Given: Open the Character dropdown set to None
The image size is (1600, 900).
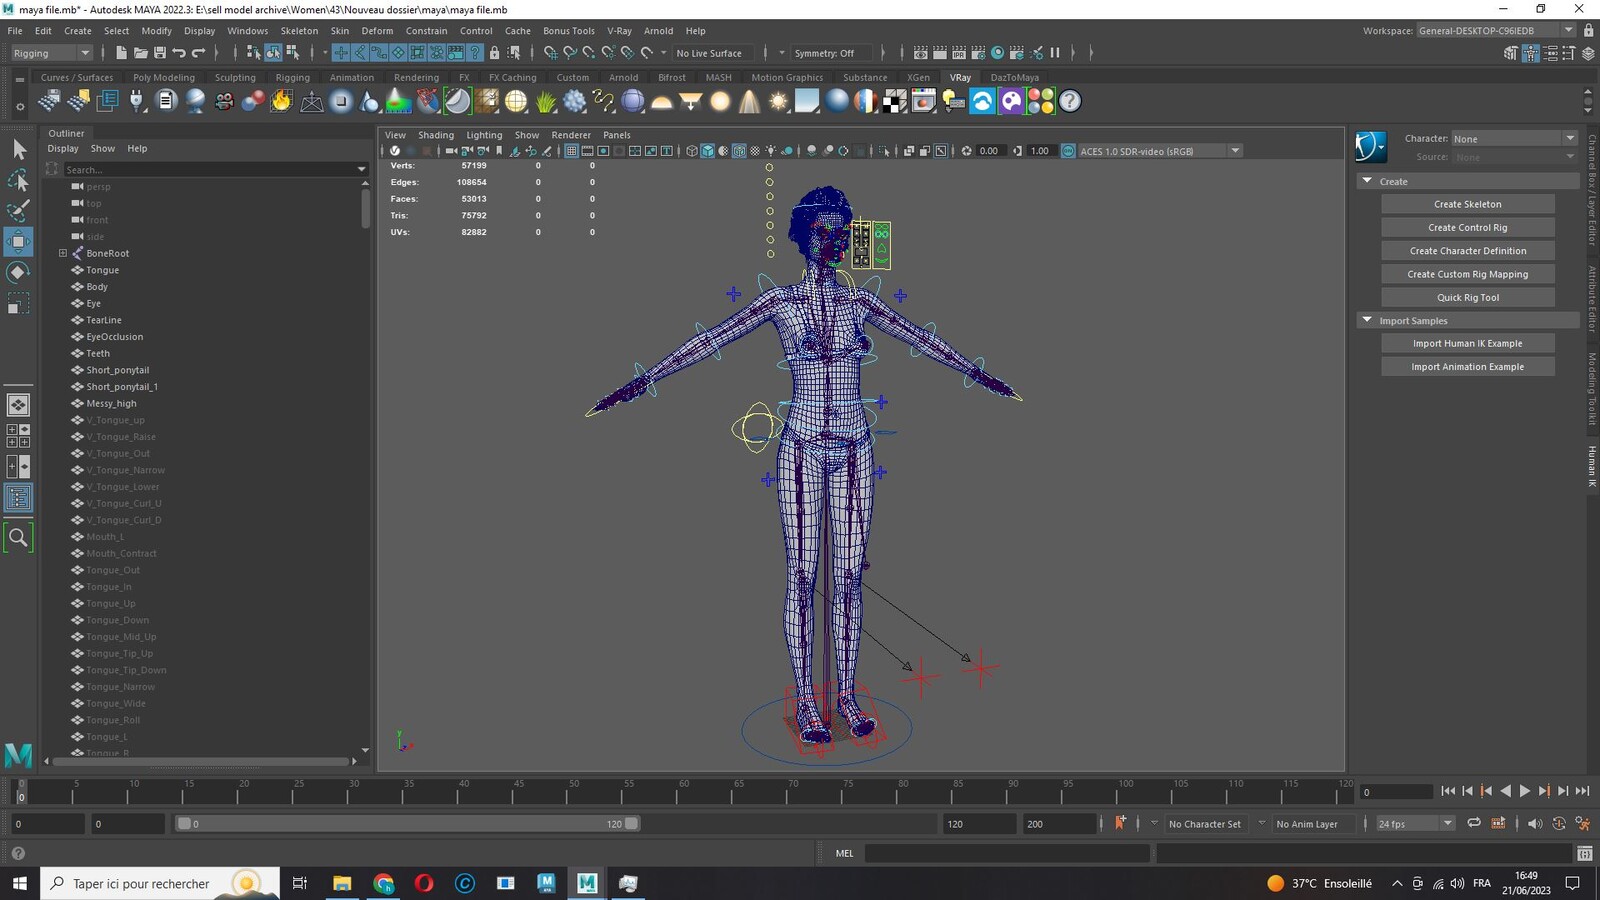Looking at the screenshot, I should (1514, 138).
